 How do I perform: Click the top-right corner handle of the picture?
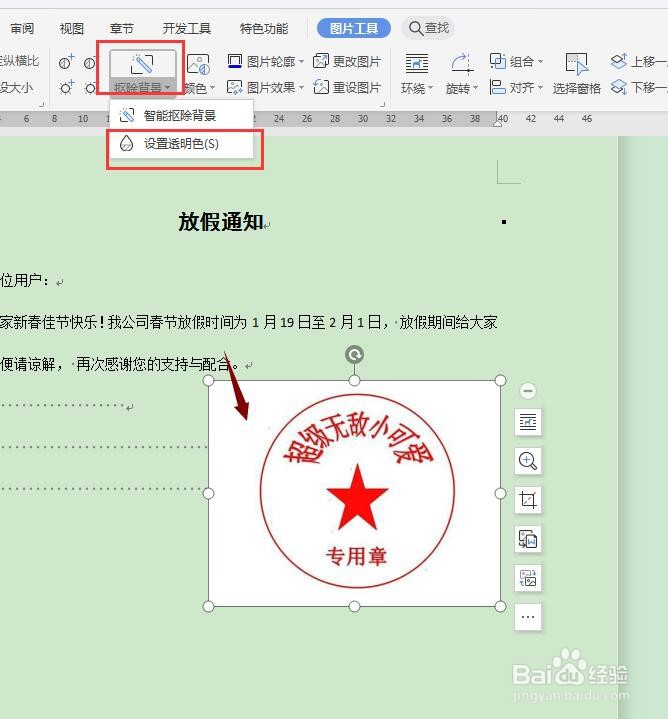pos(501,380)
